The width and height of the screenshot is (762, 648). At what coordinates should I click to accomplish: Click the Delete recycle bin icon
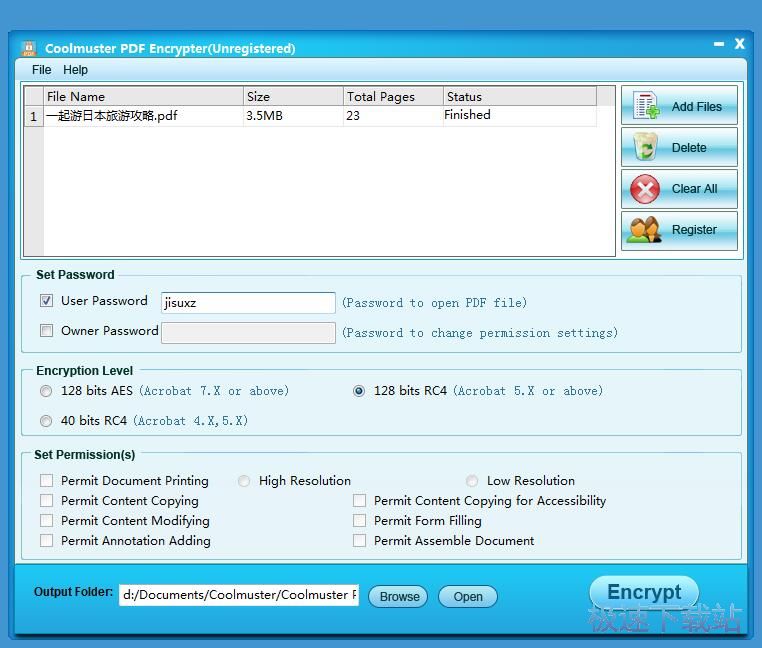[646, 147]
